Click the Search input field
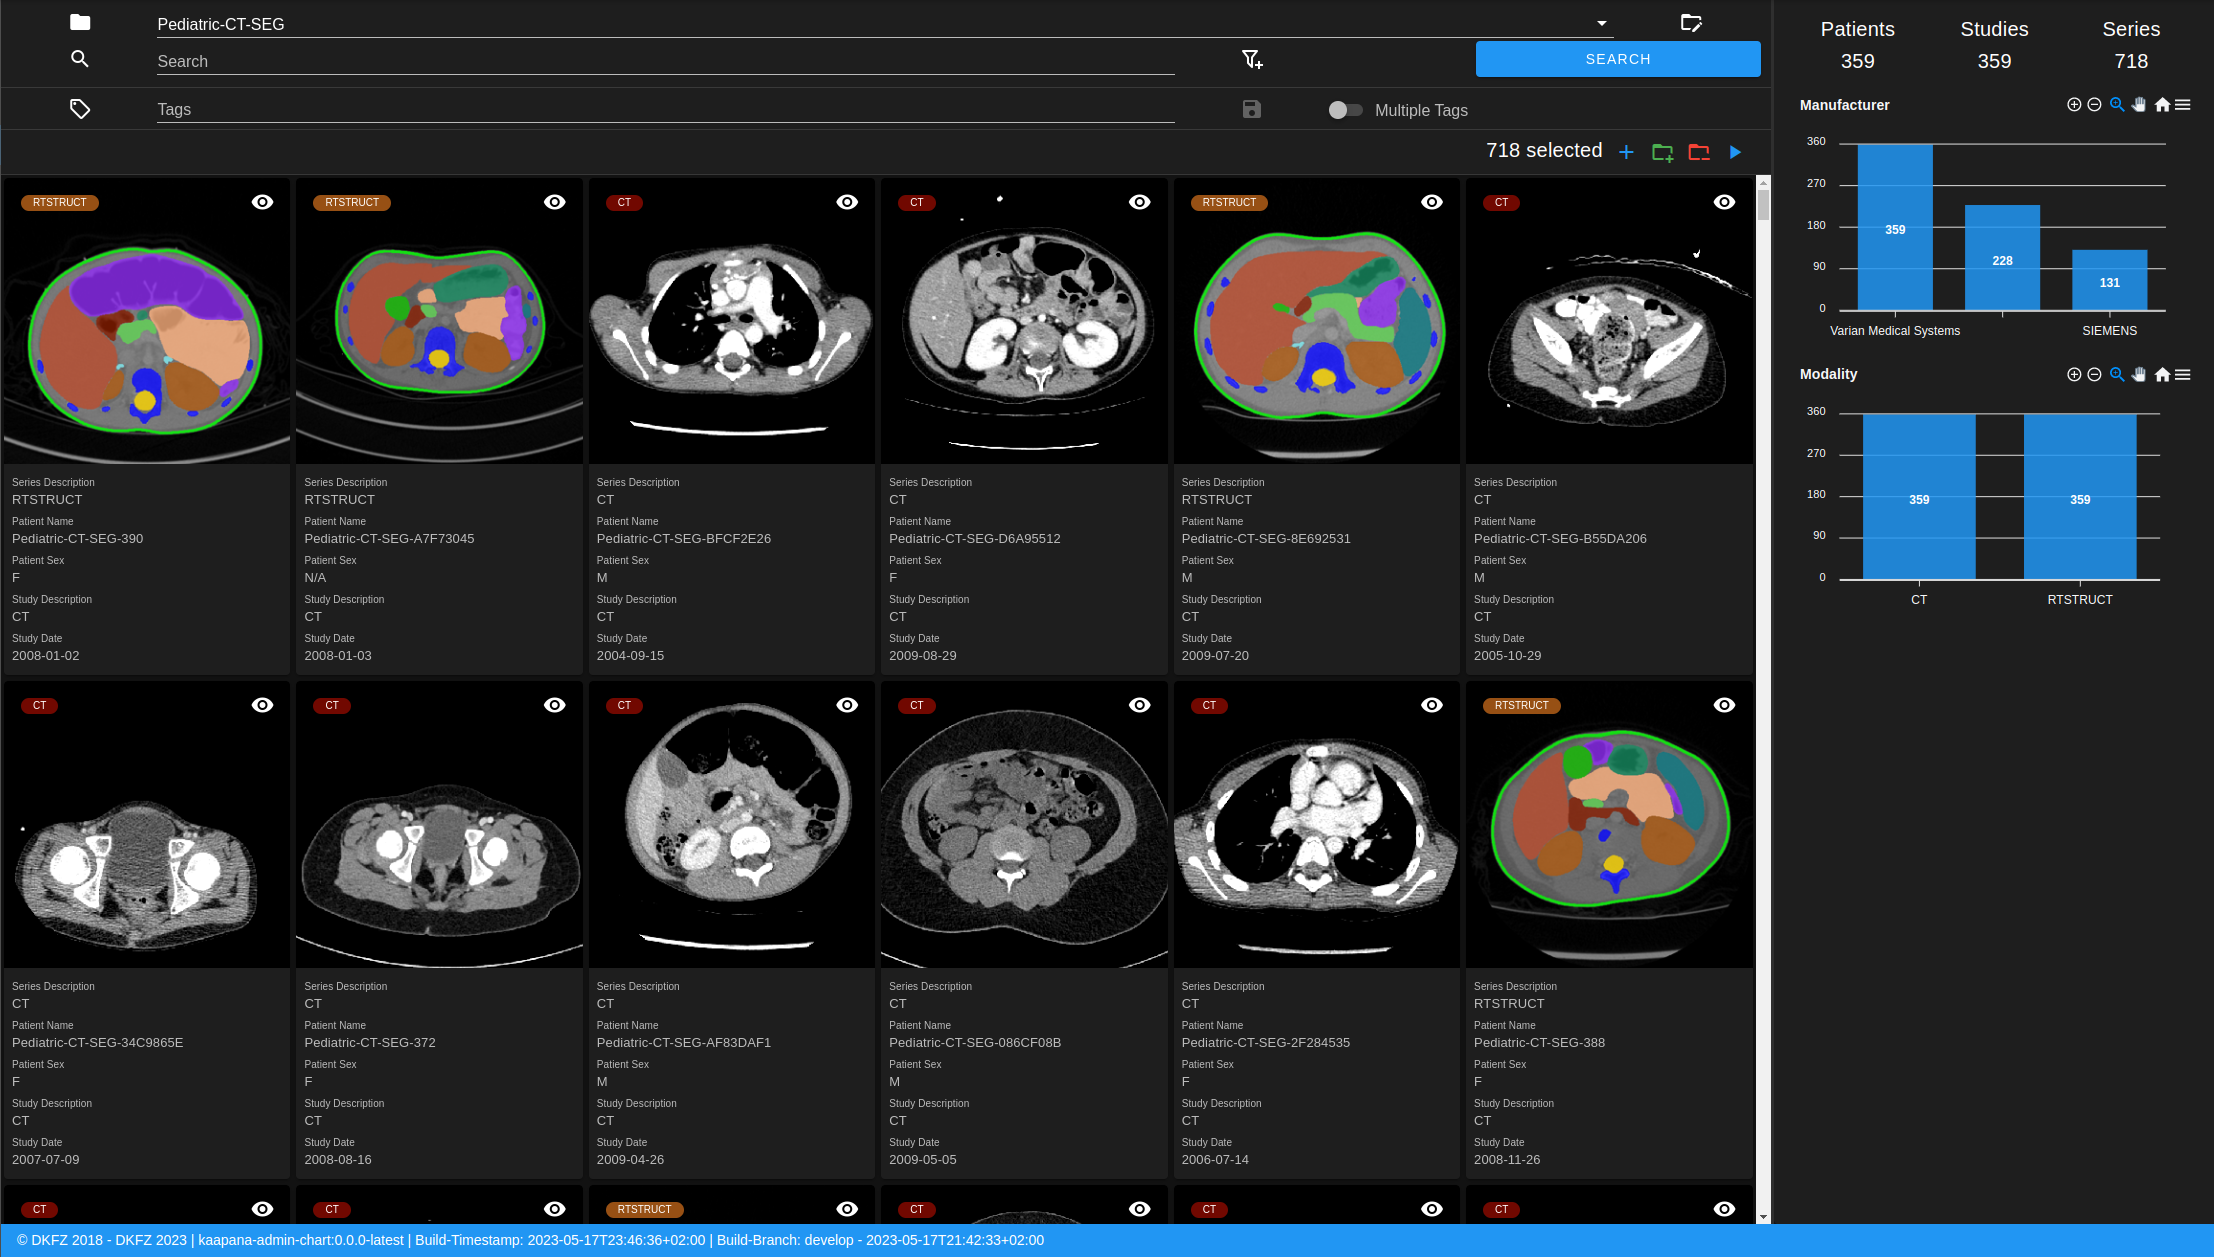 [x=666, y=61]
